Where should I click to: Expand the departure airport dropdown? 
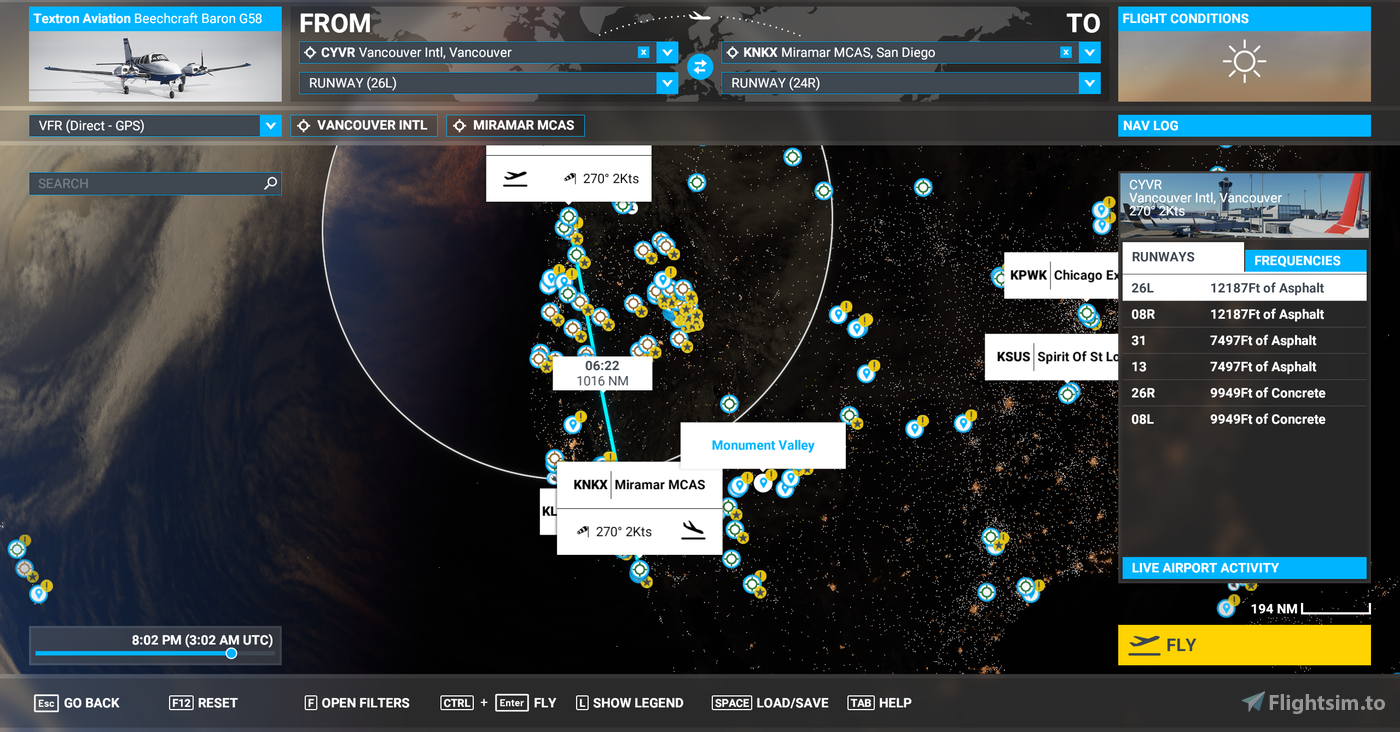click(667, 52)
